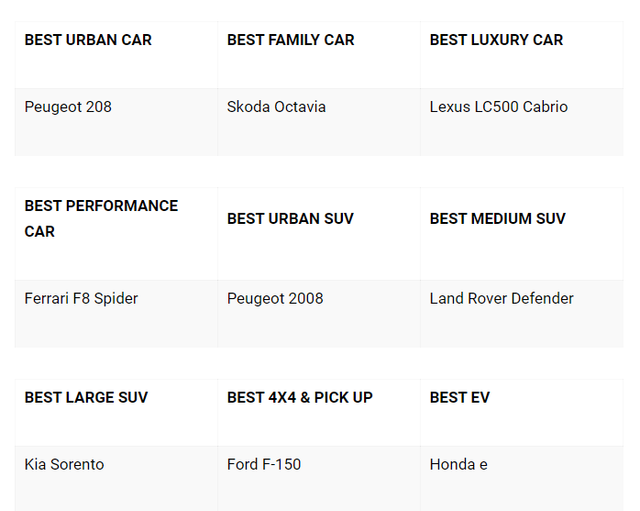Select the Kia Sorento cell
This screenshot has width=640, height=511.
(x=64, y=464)
